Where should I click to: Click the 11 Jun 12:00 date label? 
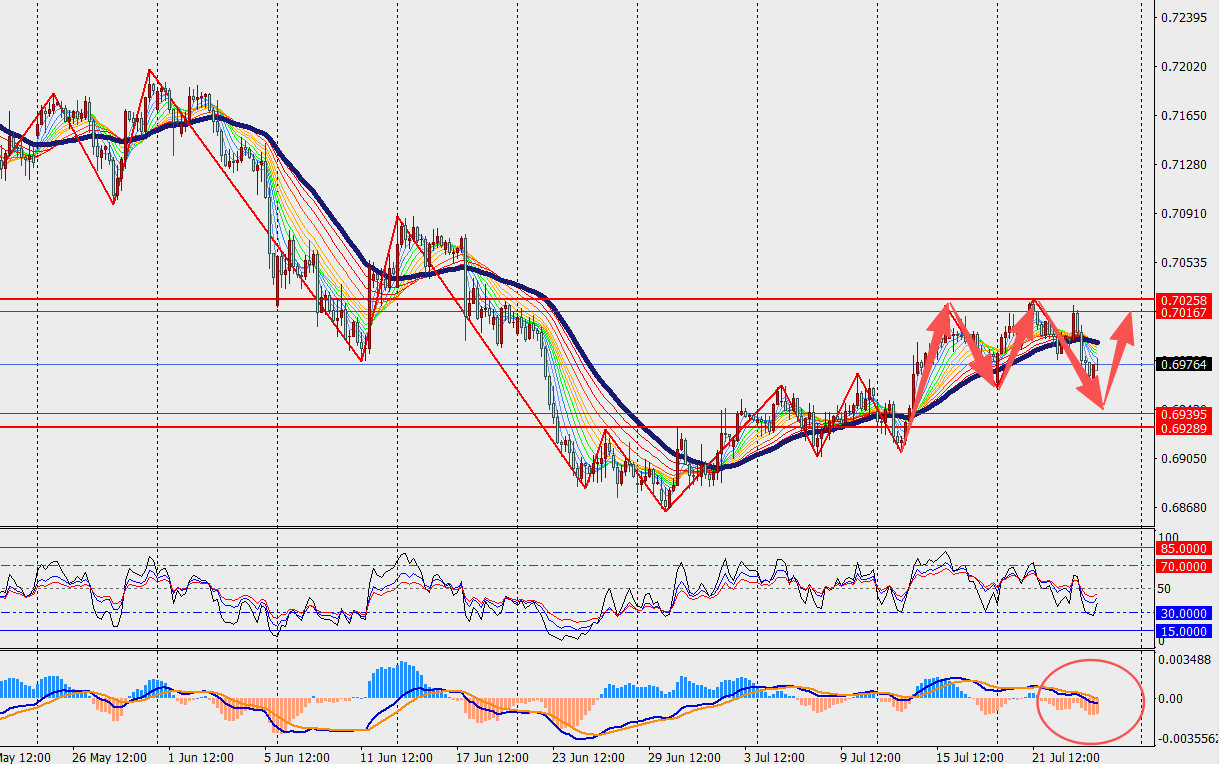[398, 756]
